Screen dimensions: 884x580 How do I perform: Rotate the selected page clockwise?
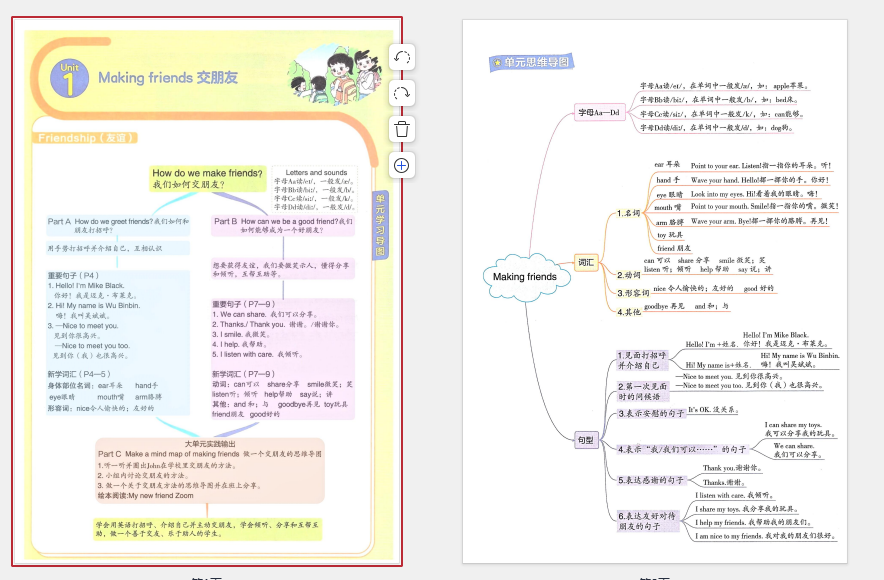[402, 93]
